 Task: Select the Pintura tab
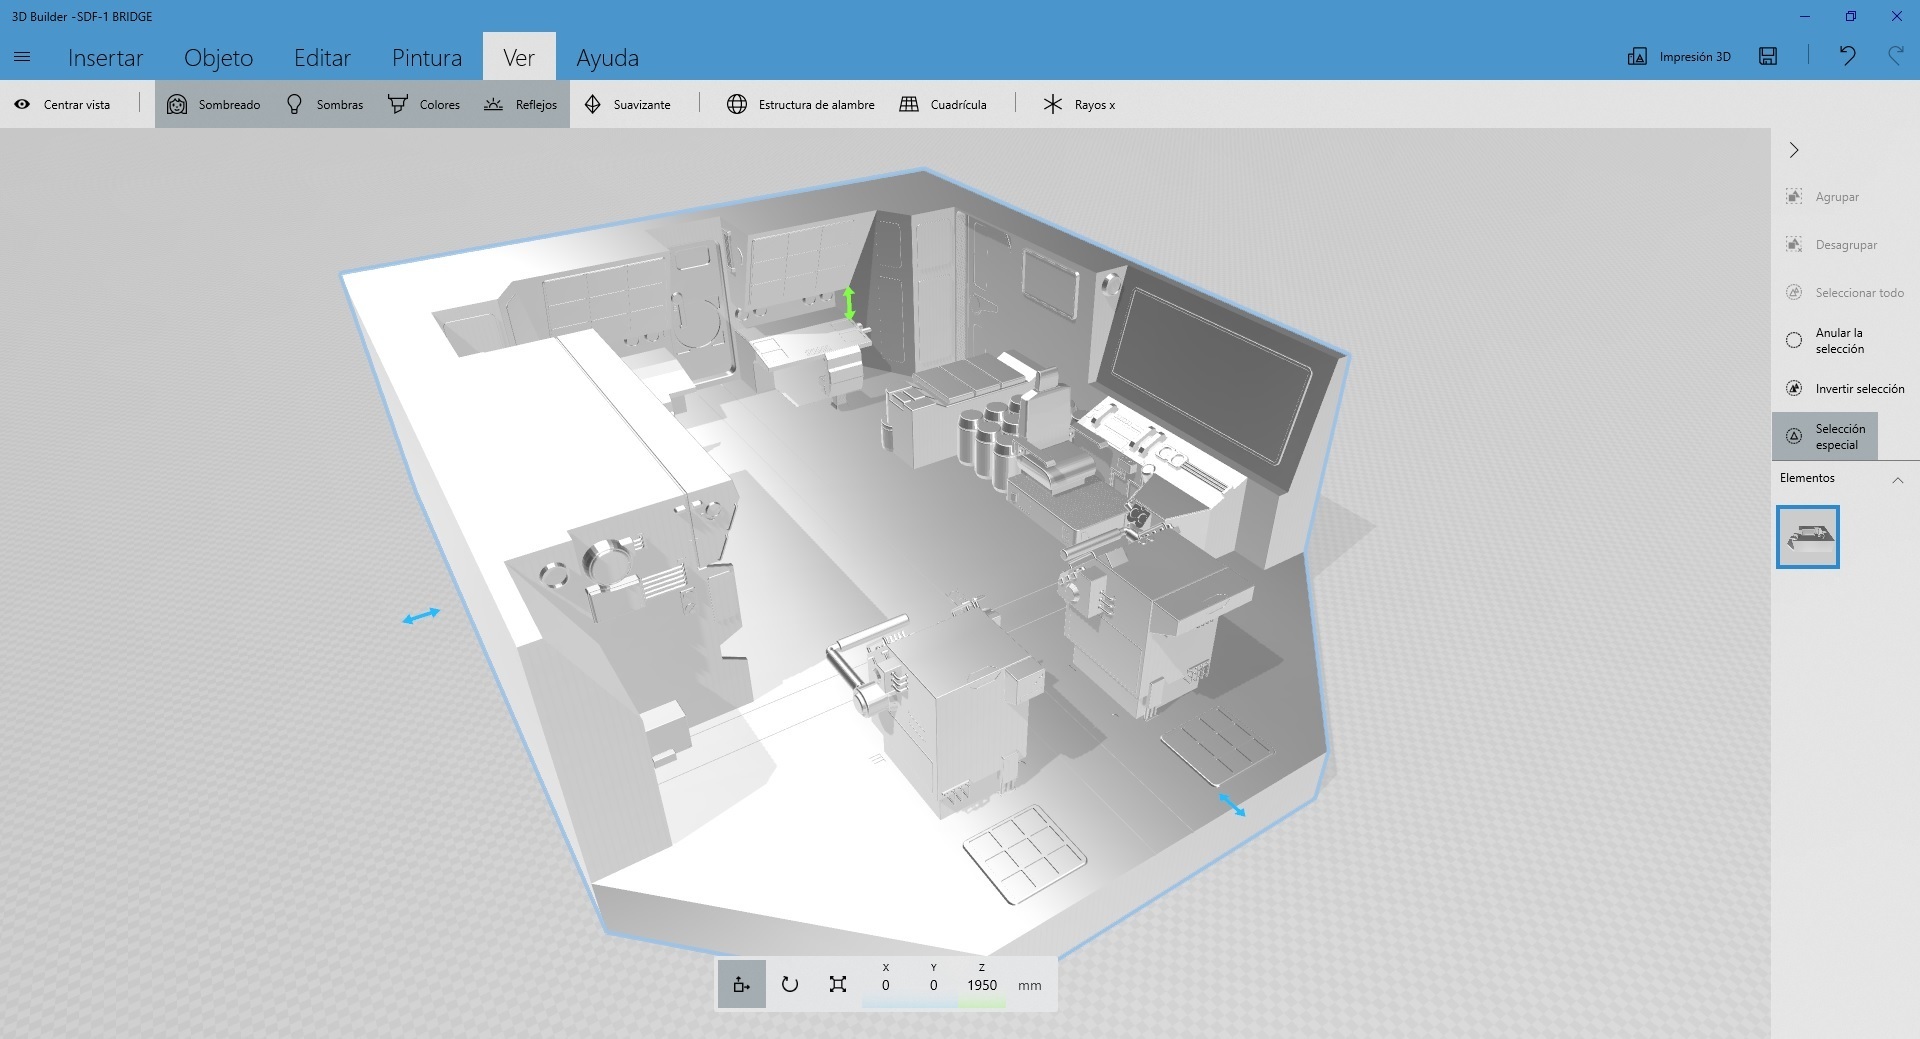point(427,57)
